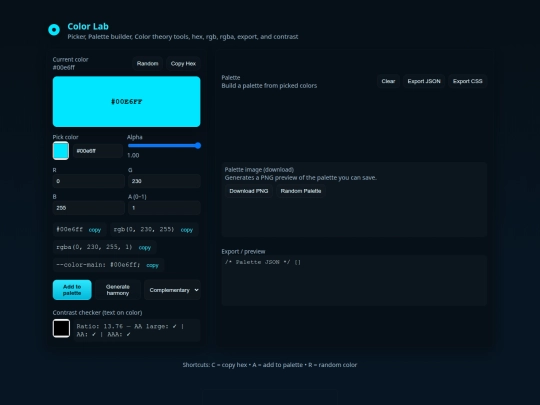Click the Download PNG button
The height and width of the screenshot is (405, 540).
click(249, 191)
